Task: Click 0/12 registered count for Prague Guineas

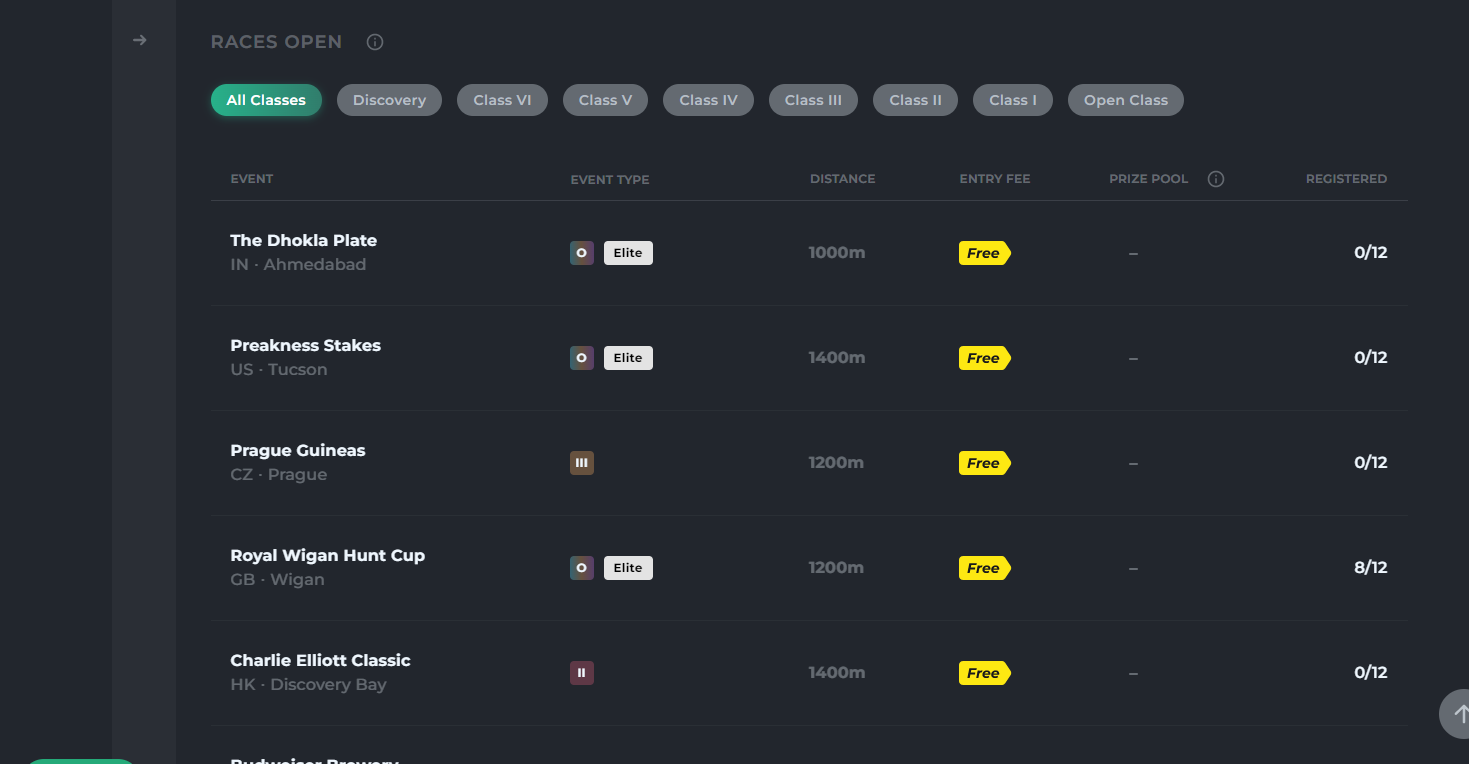Action: point(1371,463)
